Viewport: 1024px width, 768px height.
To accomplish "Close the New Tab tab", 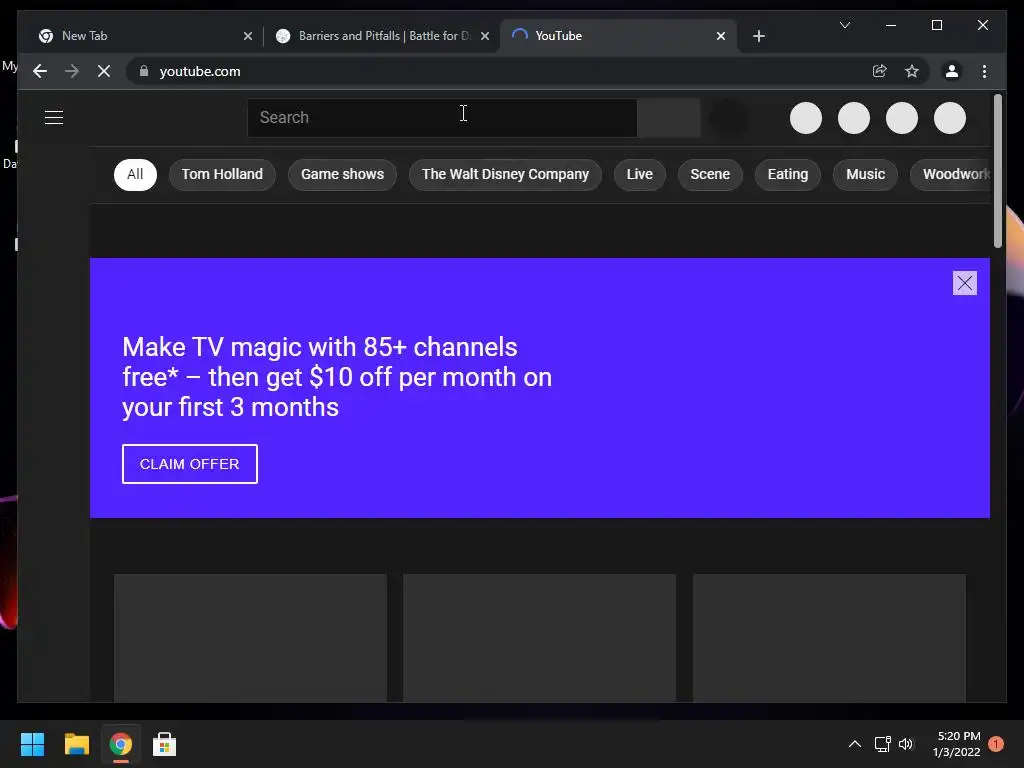I will (248, 36).
